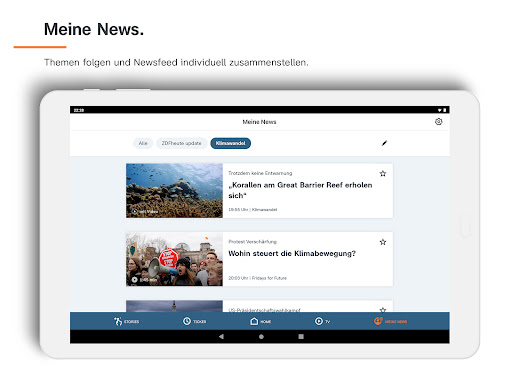
Task: Tap the pencil edit topics icon
Action: coord(384,143)
